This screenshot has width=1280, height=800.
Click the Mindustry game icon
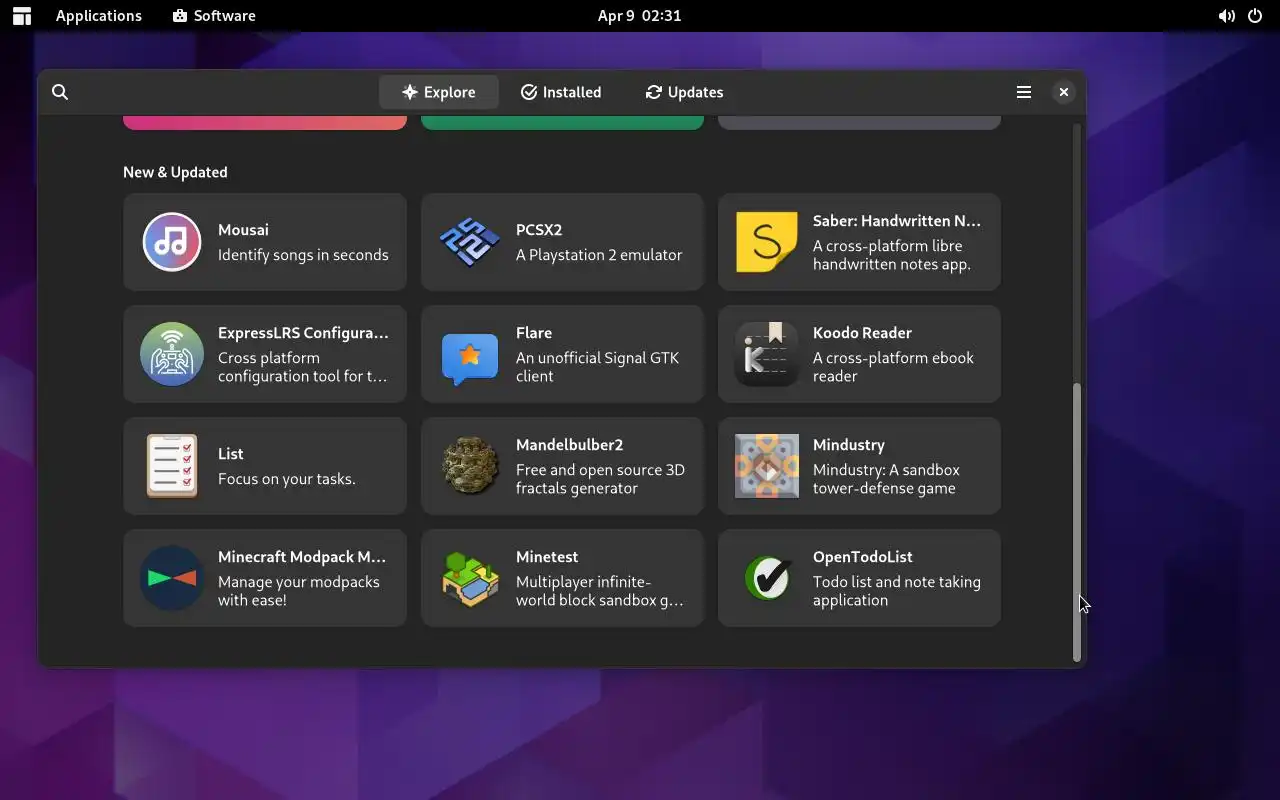tap(767, 466)
